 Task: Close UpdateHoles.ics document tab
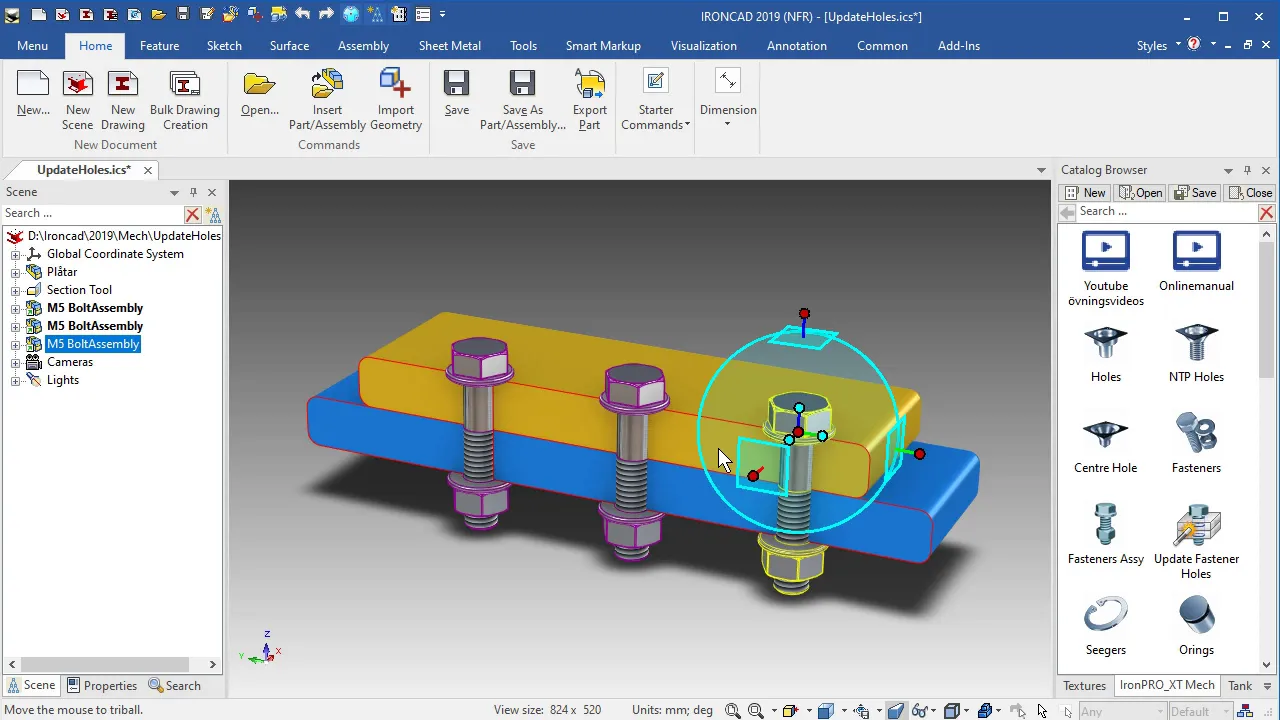pos(148,170)
